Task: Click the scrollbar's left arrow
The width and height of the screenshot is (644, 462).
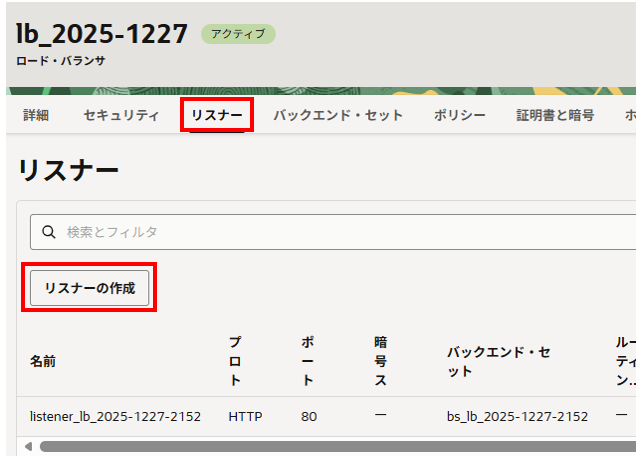Action: (25, 446)
